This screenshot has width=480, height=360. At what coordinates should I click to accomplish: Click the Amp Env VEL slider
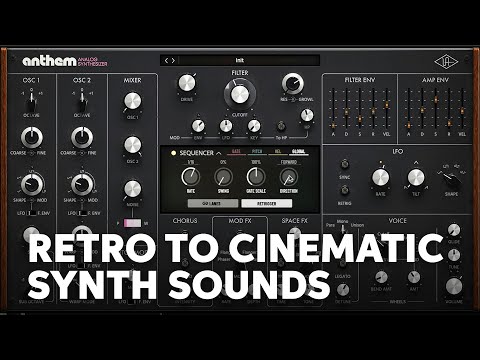(x=462, y=110)
